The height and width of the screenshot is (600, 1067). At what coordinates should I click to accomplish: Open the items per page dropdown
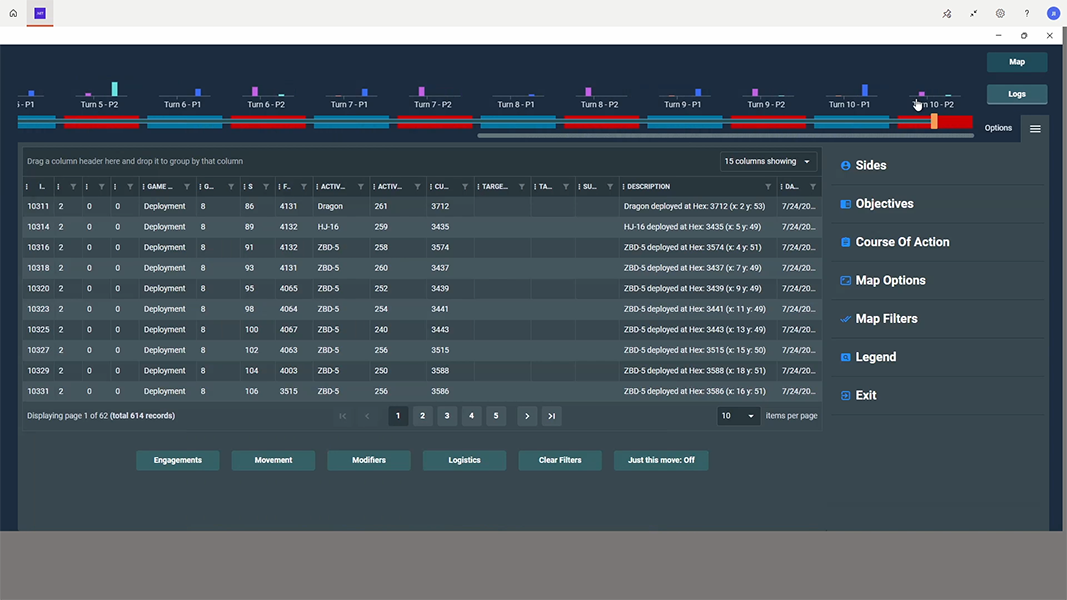738,416
